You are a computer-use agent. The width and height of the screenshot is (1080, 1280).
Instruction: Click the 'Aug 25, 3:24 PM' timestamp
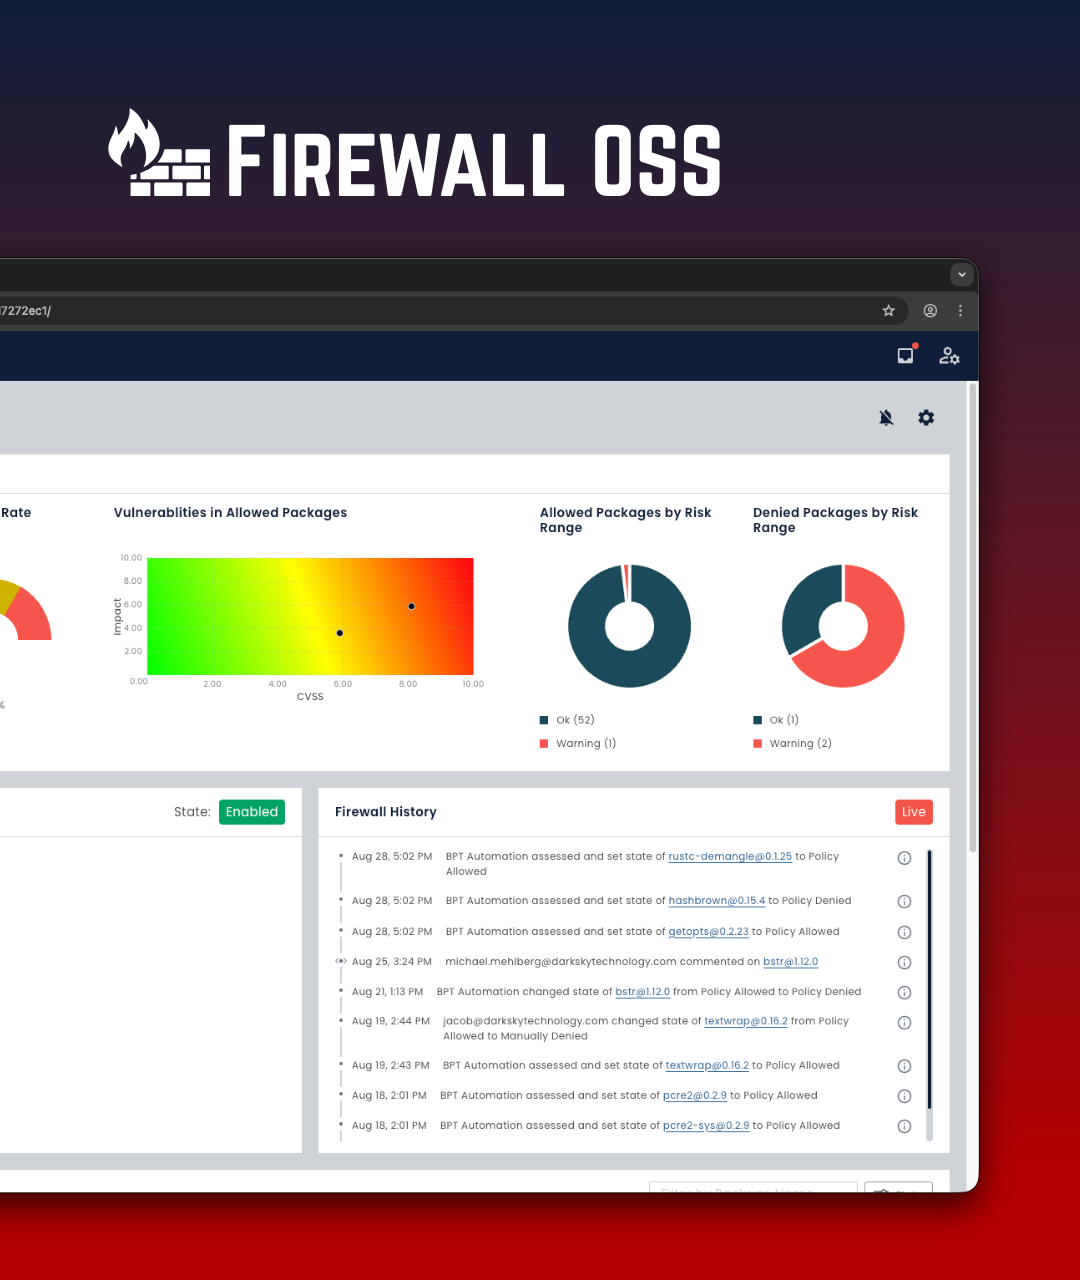[x=392, y=962]
